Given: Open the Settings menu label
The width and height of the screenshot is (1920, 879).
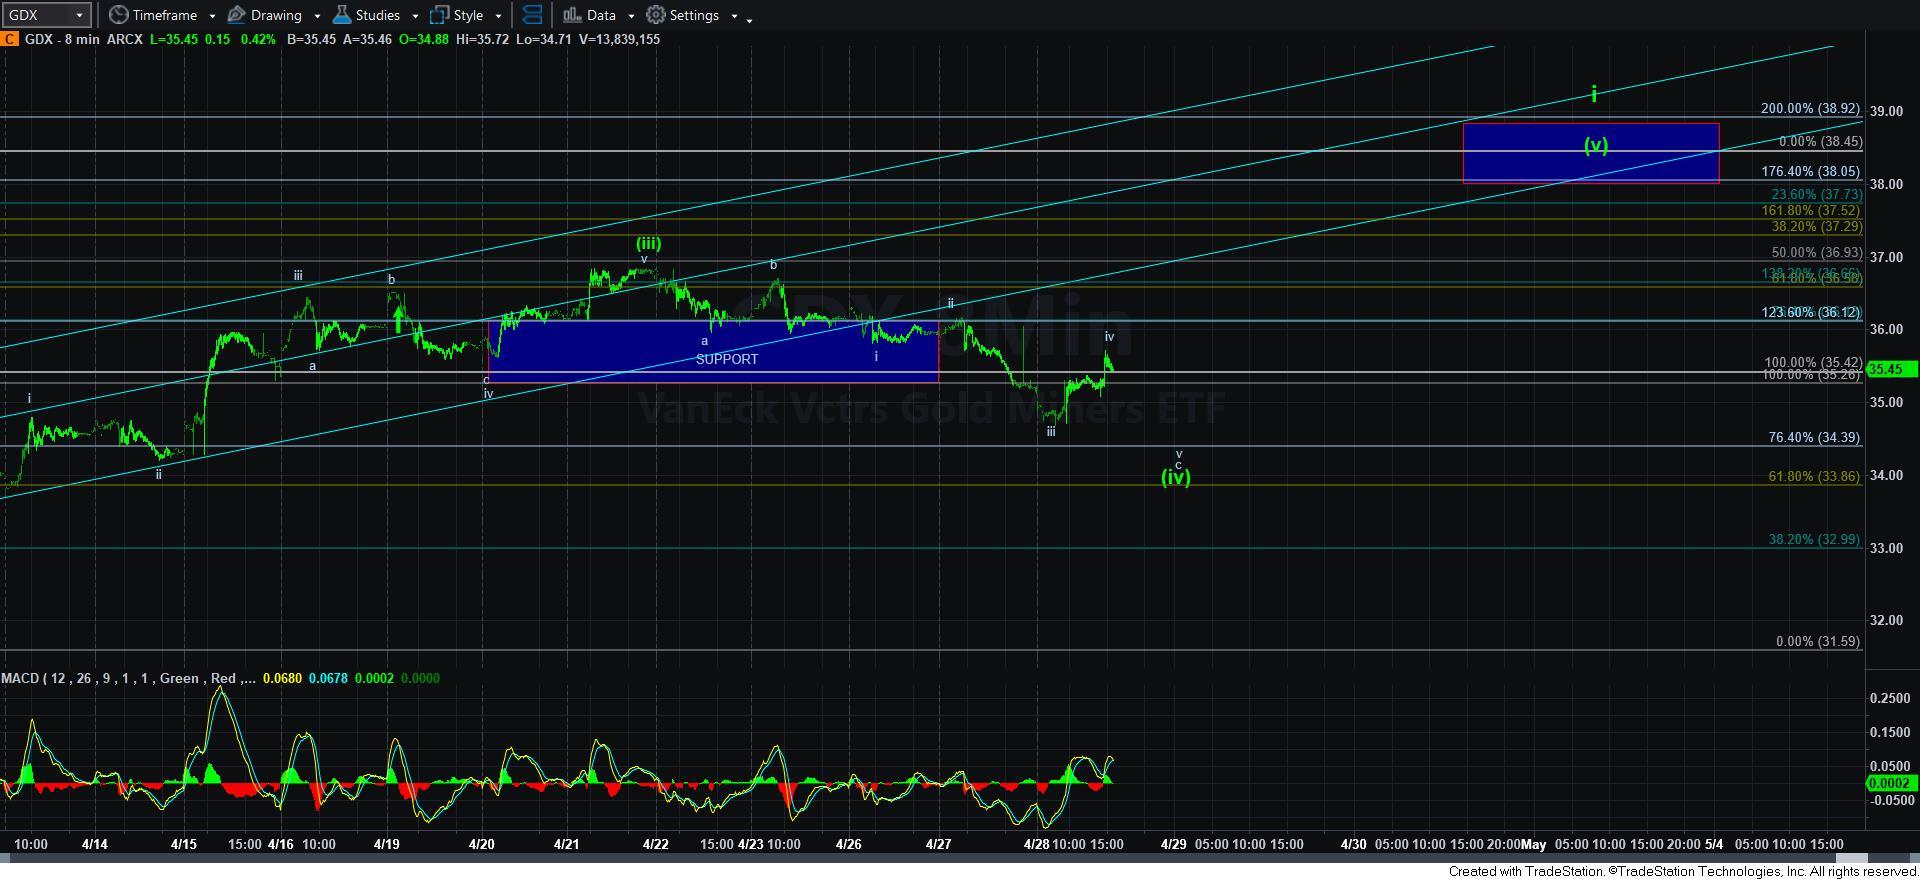Looking at the screenshot, I should point(694,15).
